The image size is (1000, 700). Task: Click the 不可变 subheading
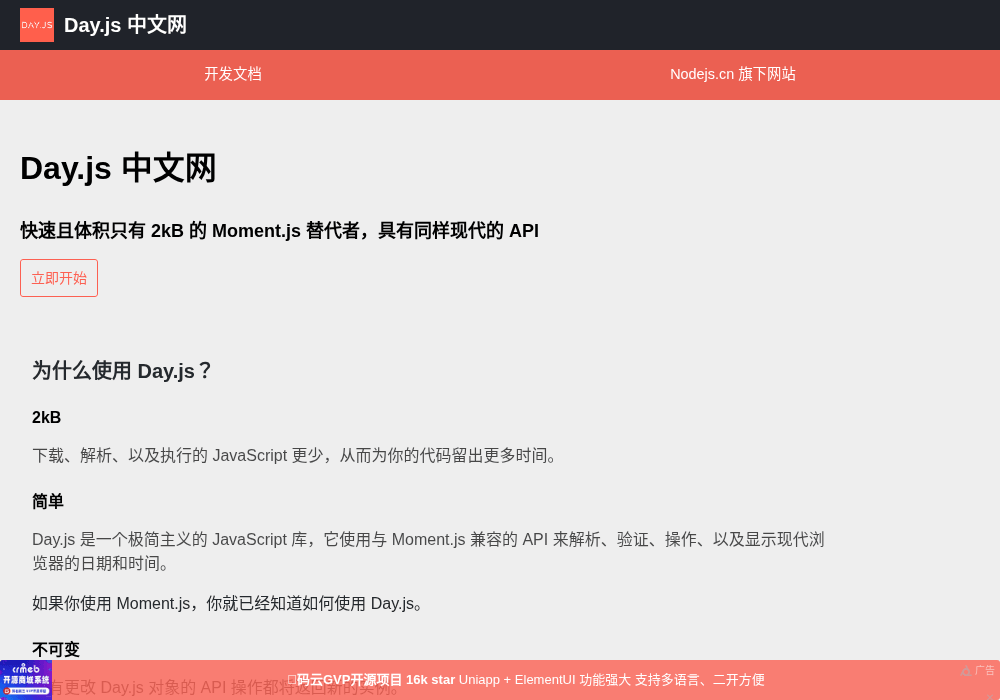click(56, 650)
